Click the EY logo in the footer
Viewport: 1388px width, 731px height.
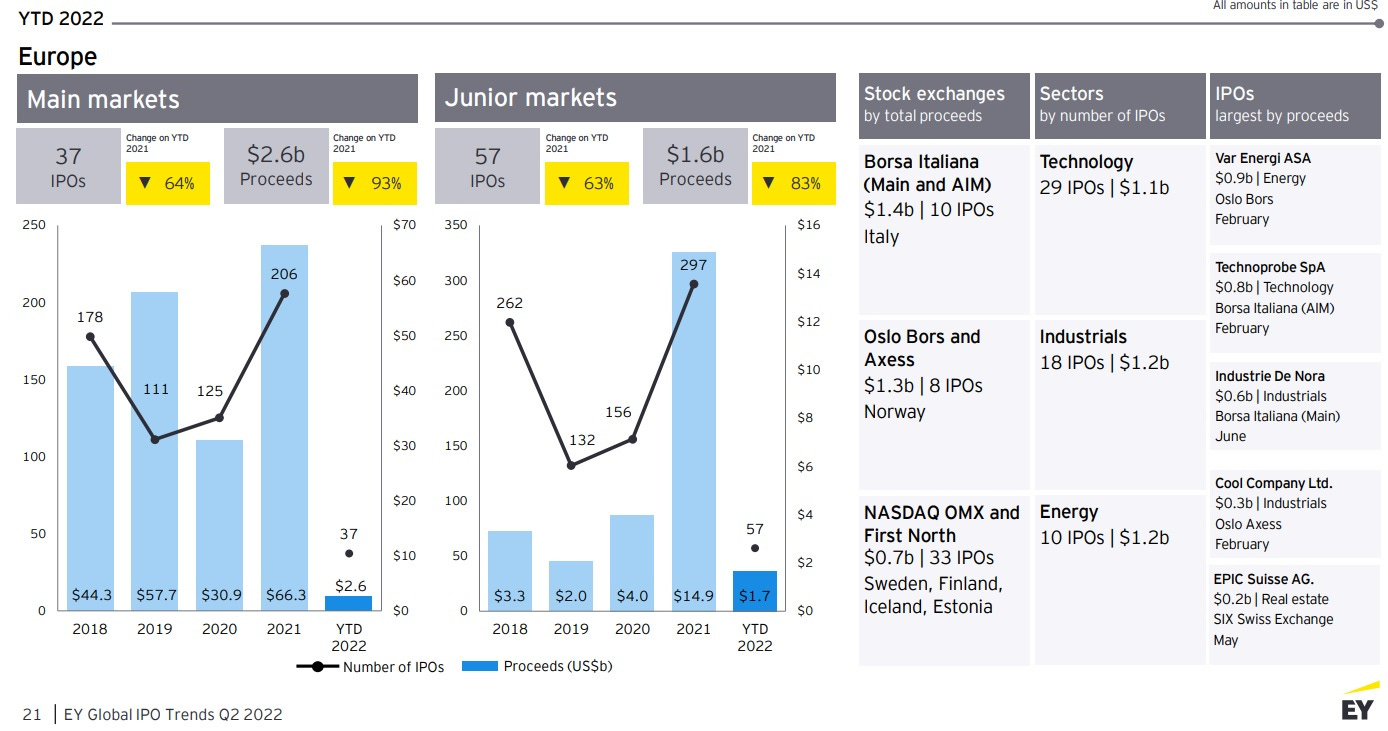[x=1359, y=701]
